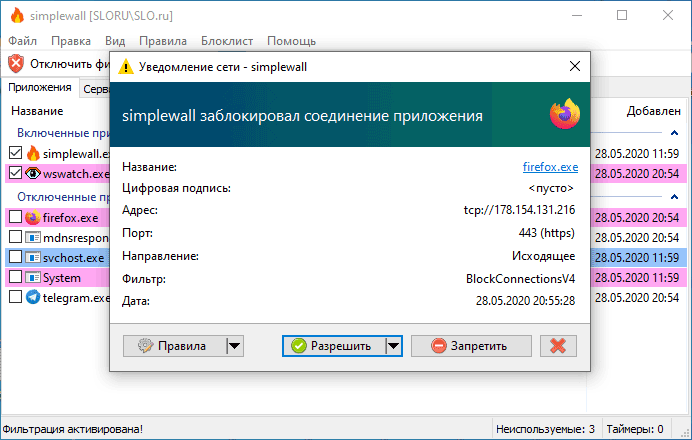Maximize the simplewall main window

point(622,15)
